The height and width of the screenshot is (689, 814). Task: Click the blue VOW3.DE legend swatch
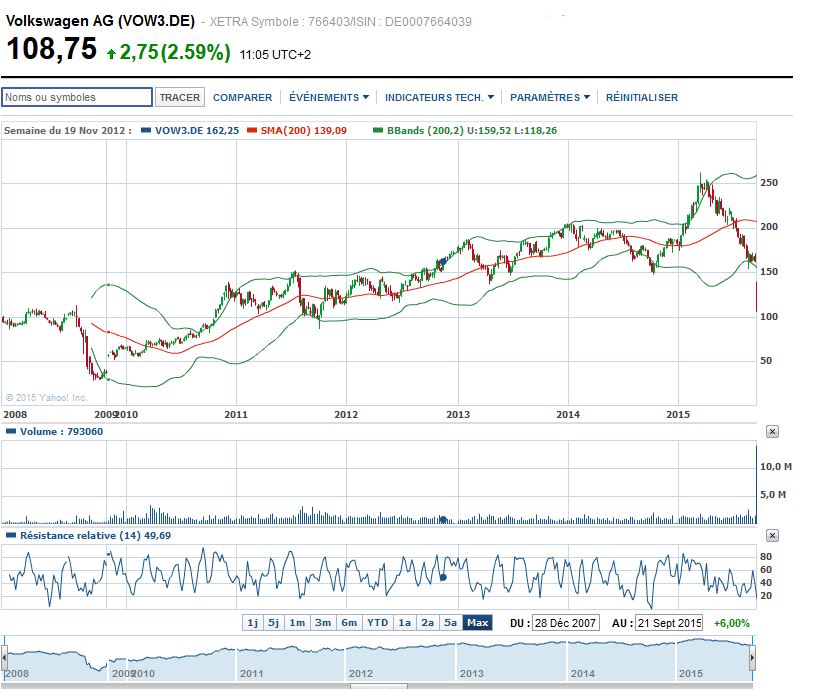coord(146,130)
